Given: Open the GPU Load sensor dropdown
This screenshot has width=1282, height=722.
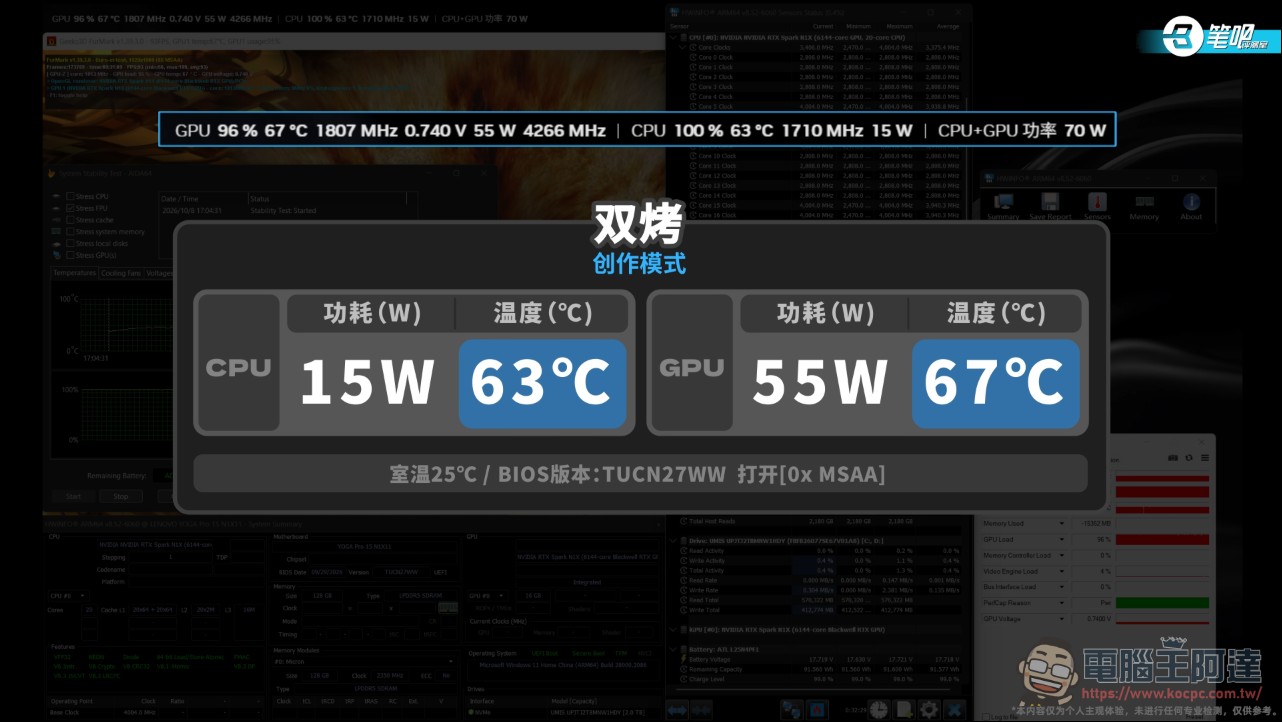Looking at the screenshot, I should click(x=1061, y=539).
